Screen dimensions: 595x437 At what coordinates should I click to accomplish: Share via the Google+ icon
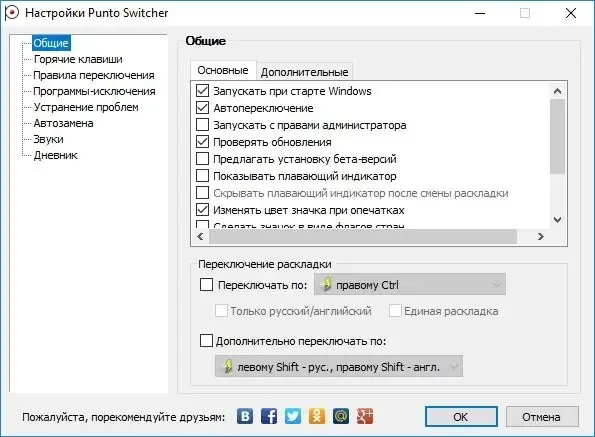click(365, 417)
